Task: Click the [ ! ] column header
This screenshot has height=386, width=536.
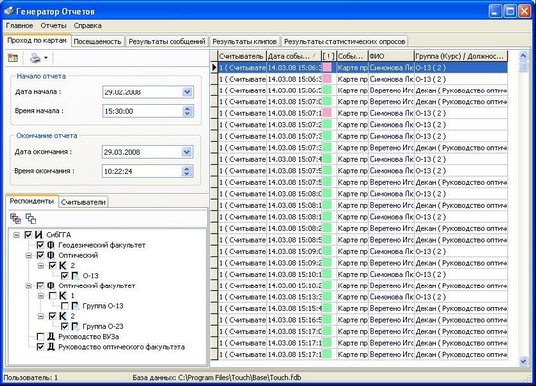Action: pos(329,56)
